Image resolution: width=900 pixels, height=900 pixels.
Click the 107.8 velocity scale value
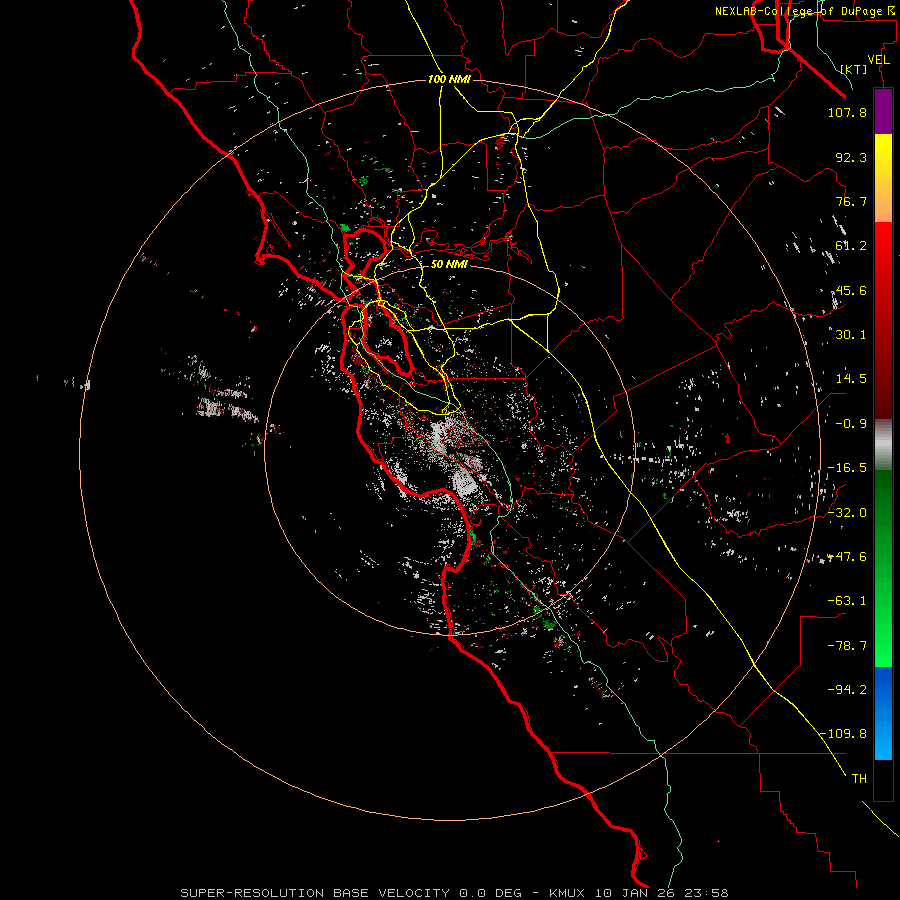tap(847, 112)
